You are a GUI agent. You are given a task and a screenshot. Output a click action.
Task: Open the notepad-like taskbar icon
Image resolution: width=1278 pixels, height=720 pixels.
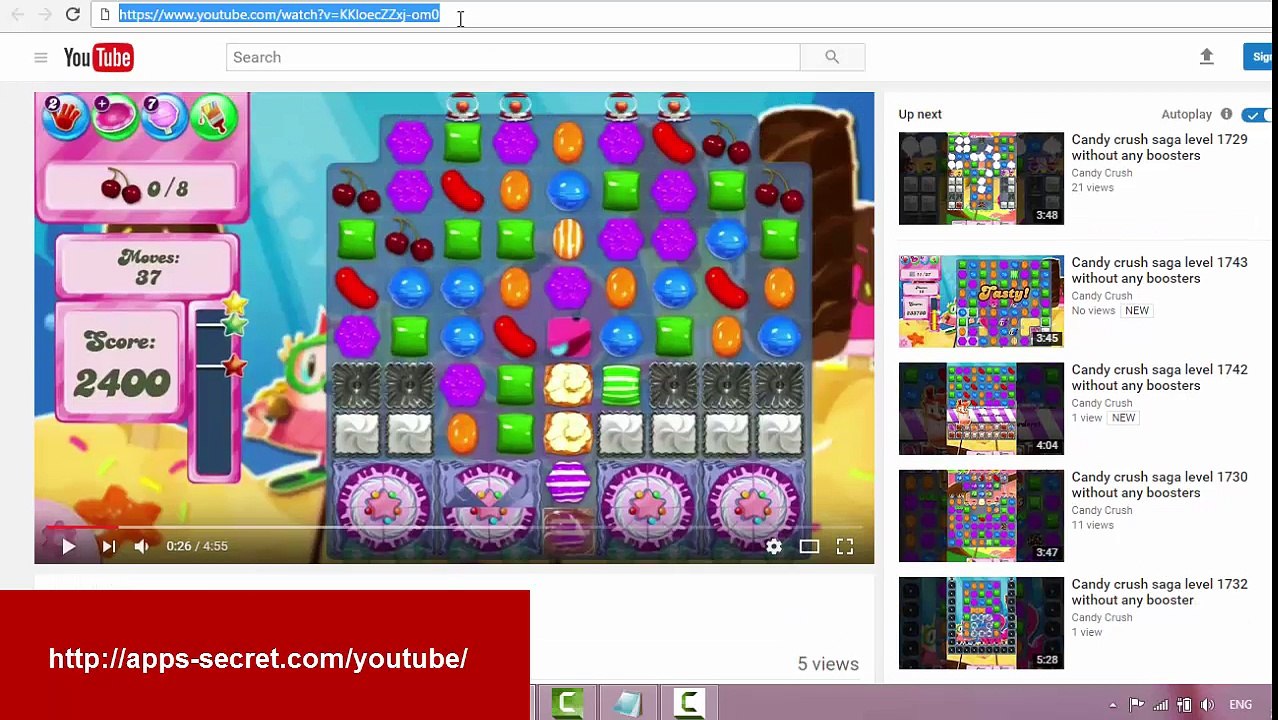point(628,703)
